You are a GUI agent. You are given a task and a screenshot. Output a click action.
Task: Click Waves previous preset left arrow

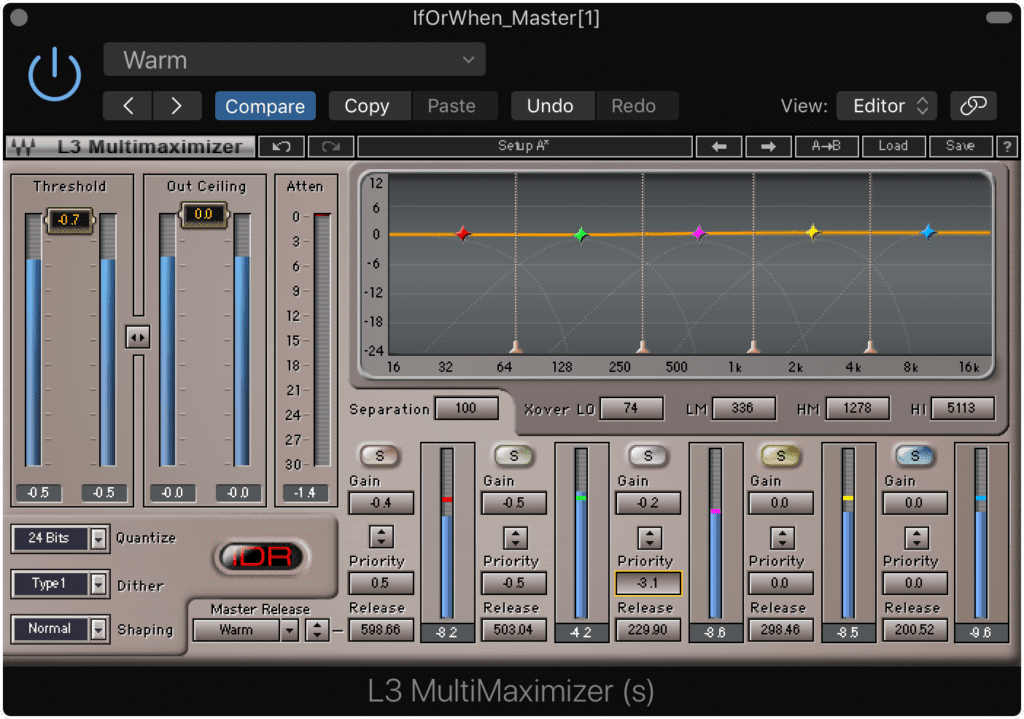tap(719, 146)
